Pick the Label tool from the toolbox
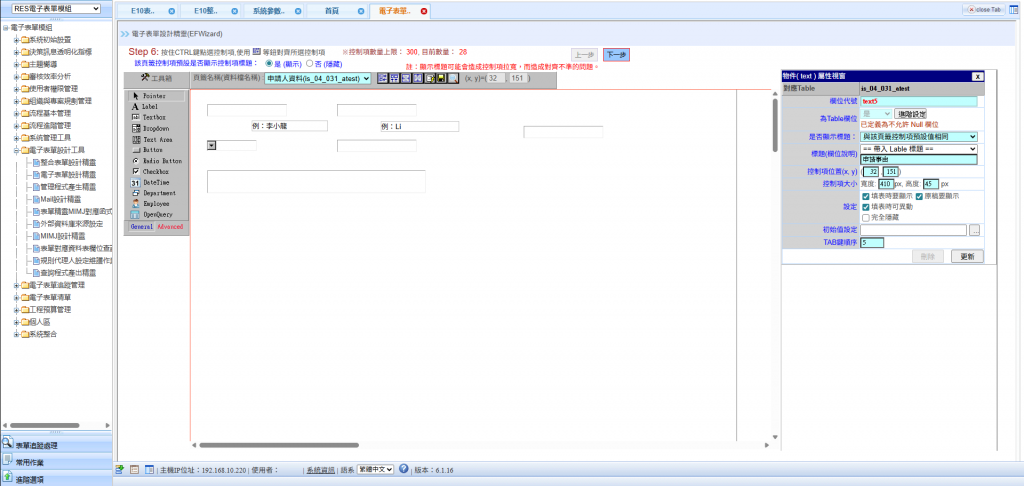The width and height of the screenshot is (1024, 486). coord(145,106)
